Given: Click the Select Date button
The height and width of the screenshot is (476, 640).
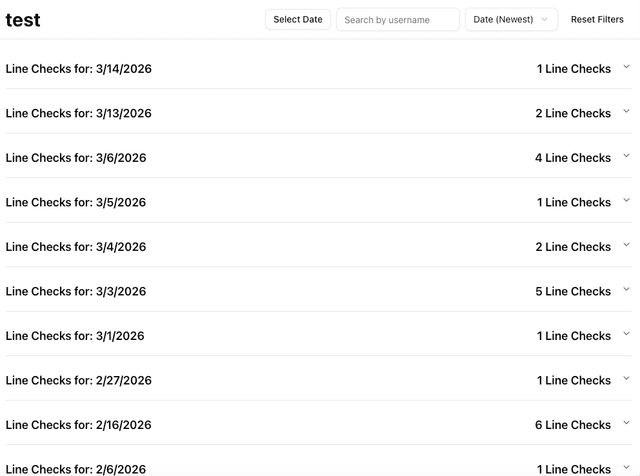Looking at the screenshot, I should (298, 20).
